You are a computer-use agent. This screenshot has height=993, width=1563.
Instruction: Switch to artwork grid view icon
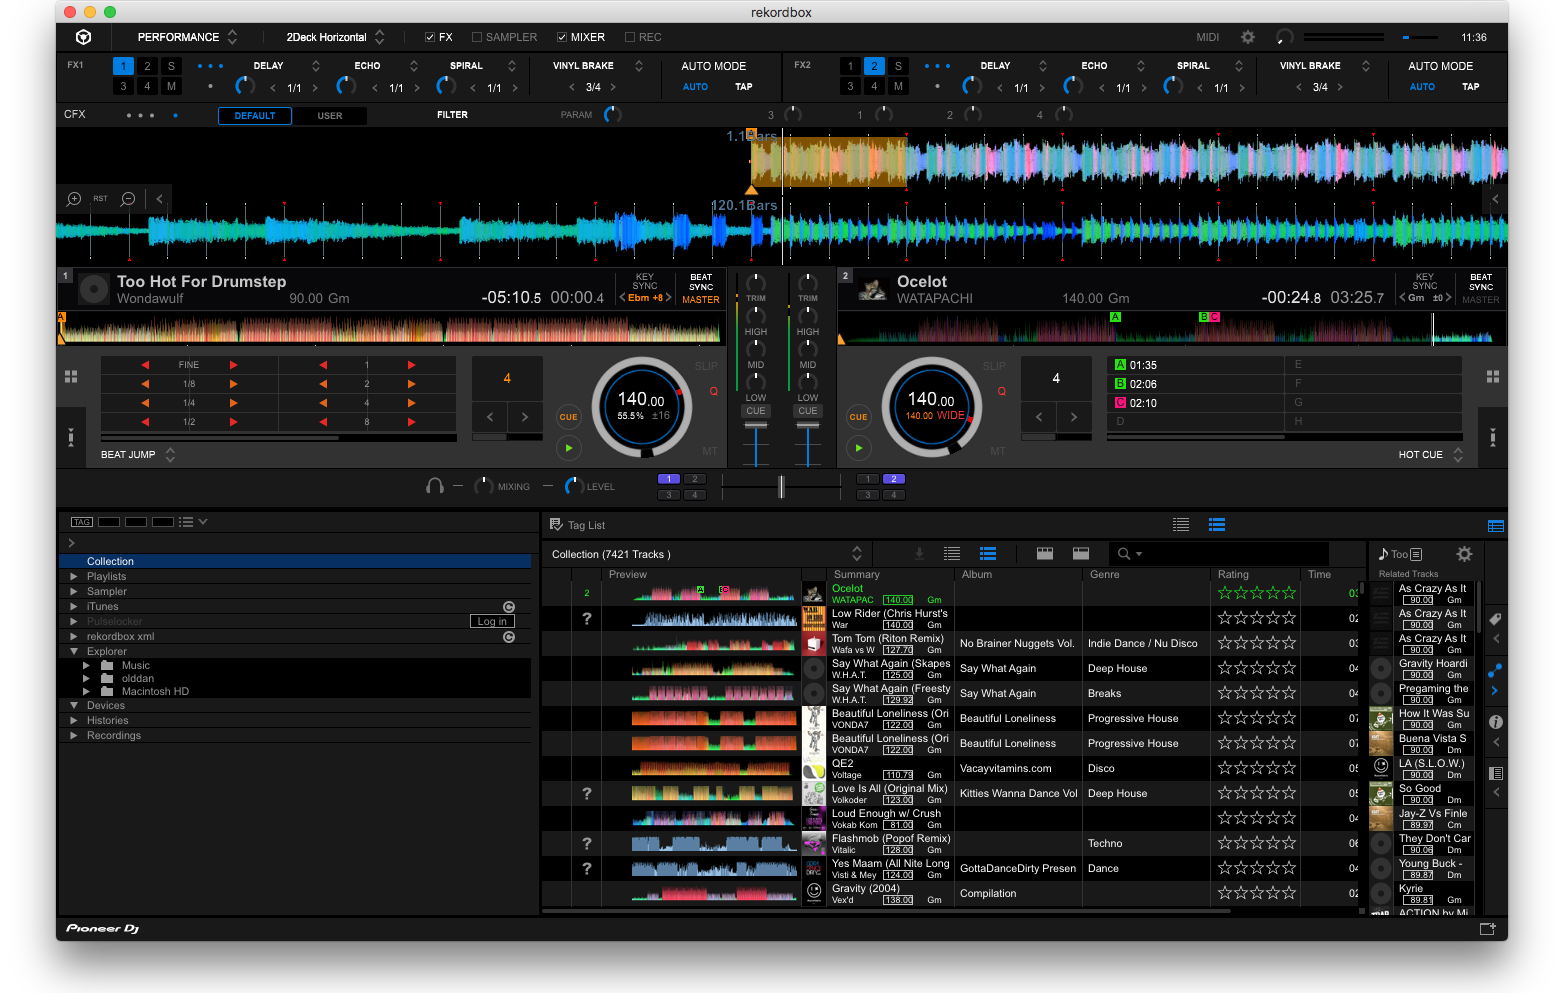point(1045,554)
